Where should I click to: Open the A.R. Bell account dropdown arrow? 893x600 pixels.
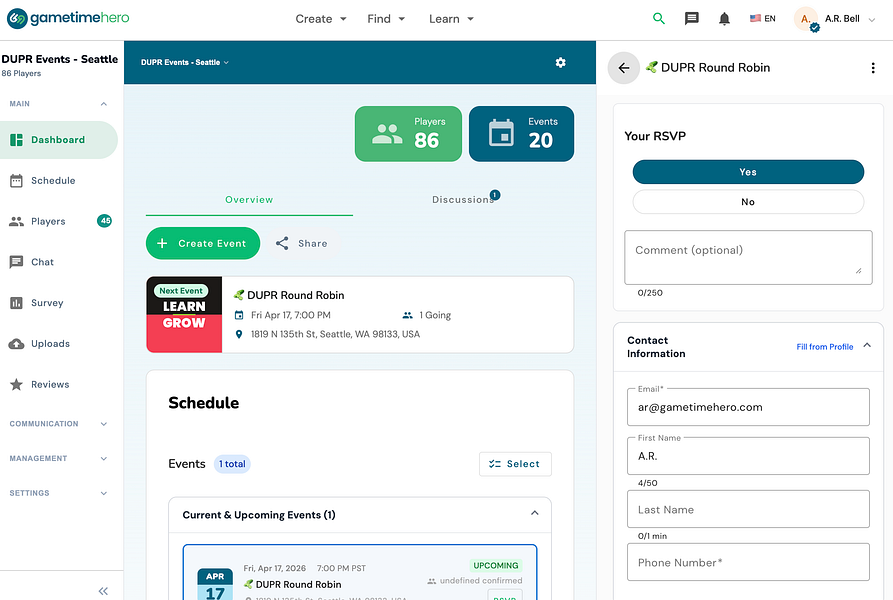pos(871,20)
